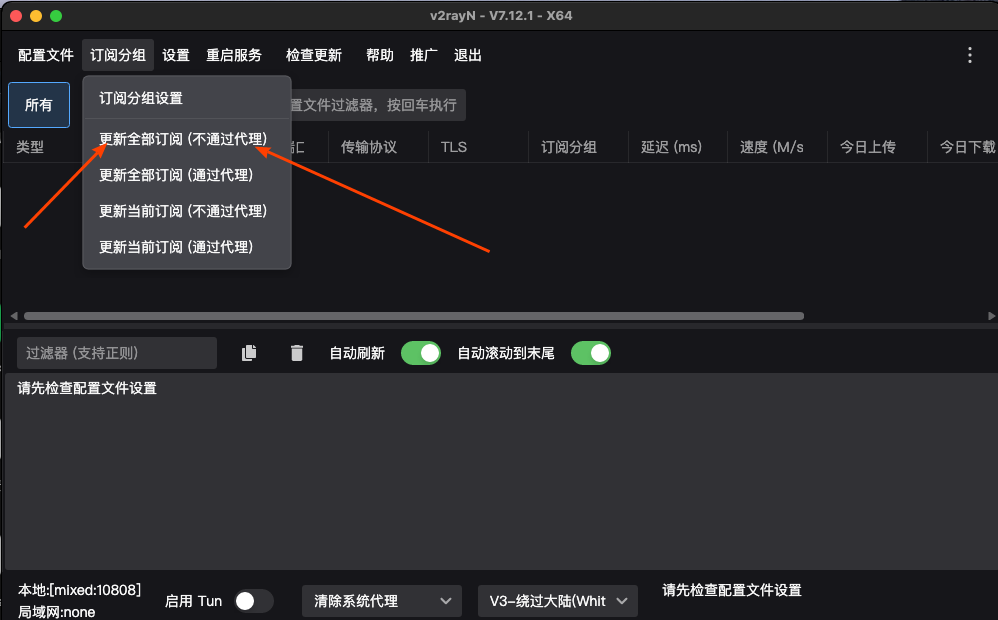This screenshot has height=620, width=998.
Task: Toggle the 自动刷新 switch
Action: [421, 353]
